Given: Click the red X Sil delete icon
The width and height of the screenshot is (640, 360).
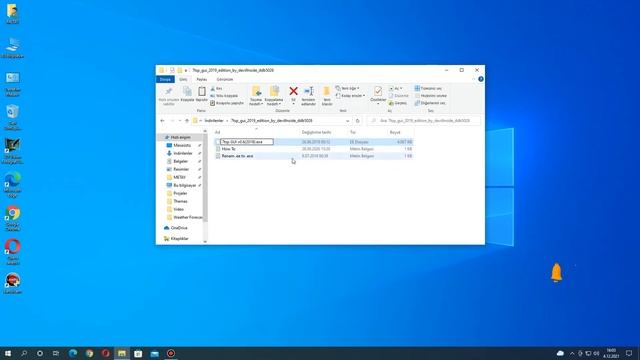Looking at the screenshot, I should pos(293,91).
